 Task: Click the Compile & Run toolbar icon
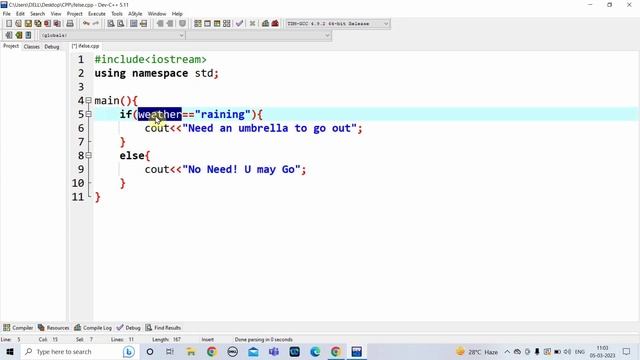click(x=217, y=24)
